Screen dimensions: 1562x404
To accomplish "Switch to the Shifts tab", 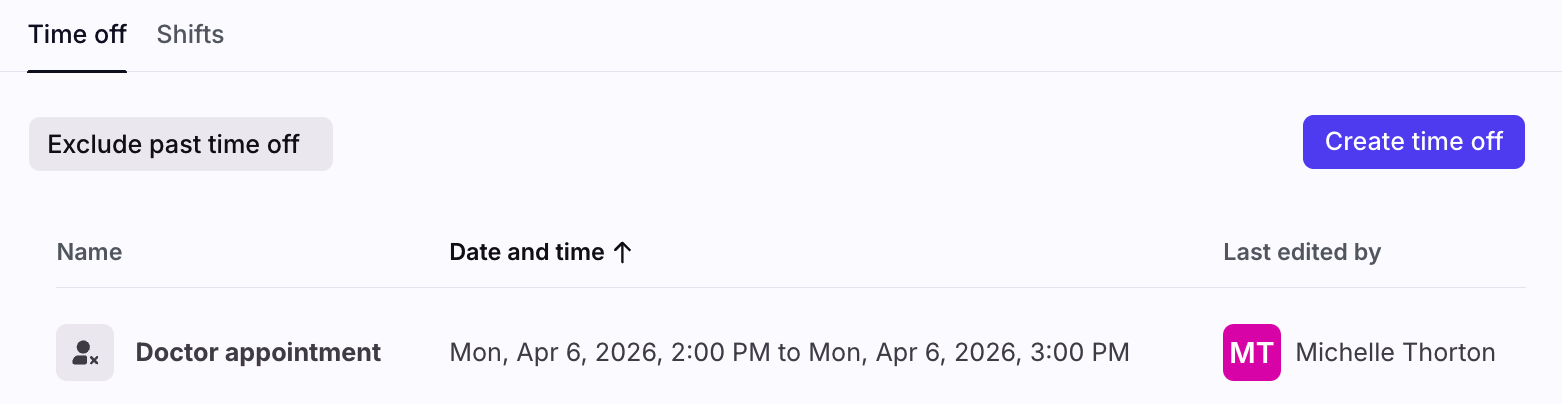I will (x=190, y=35).
